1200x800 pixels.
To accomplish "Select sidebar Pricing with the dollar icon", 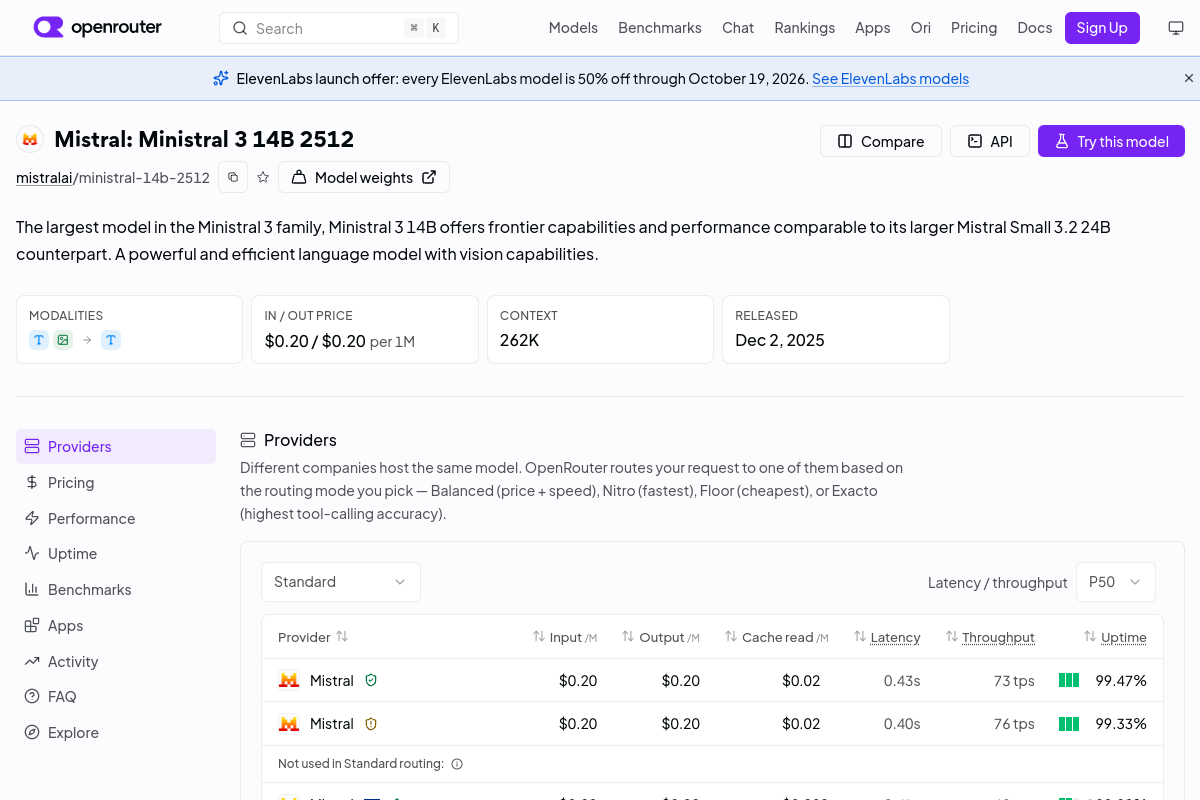I will click(116, 482).
